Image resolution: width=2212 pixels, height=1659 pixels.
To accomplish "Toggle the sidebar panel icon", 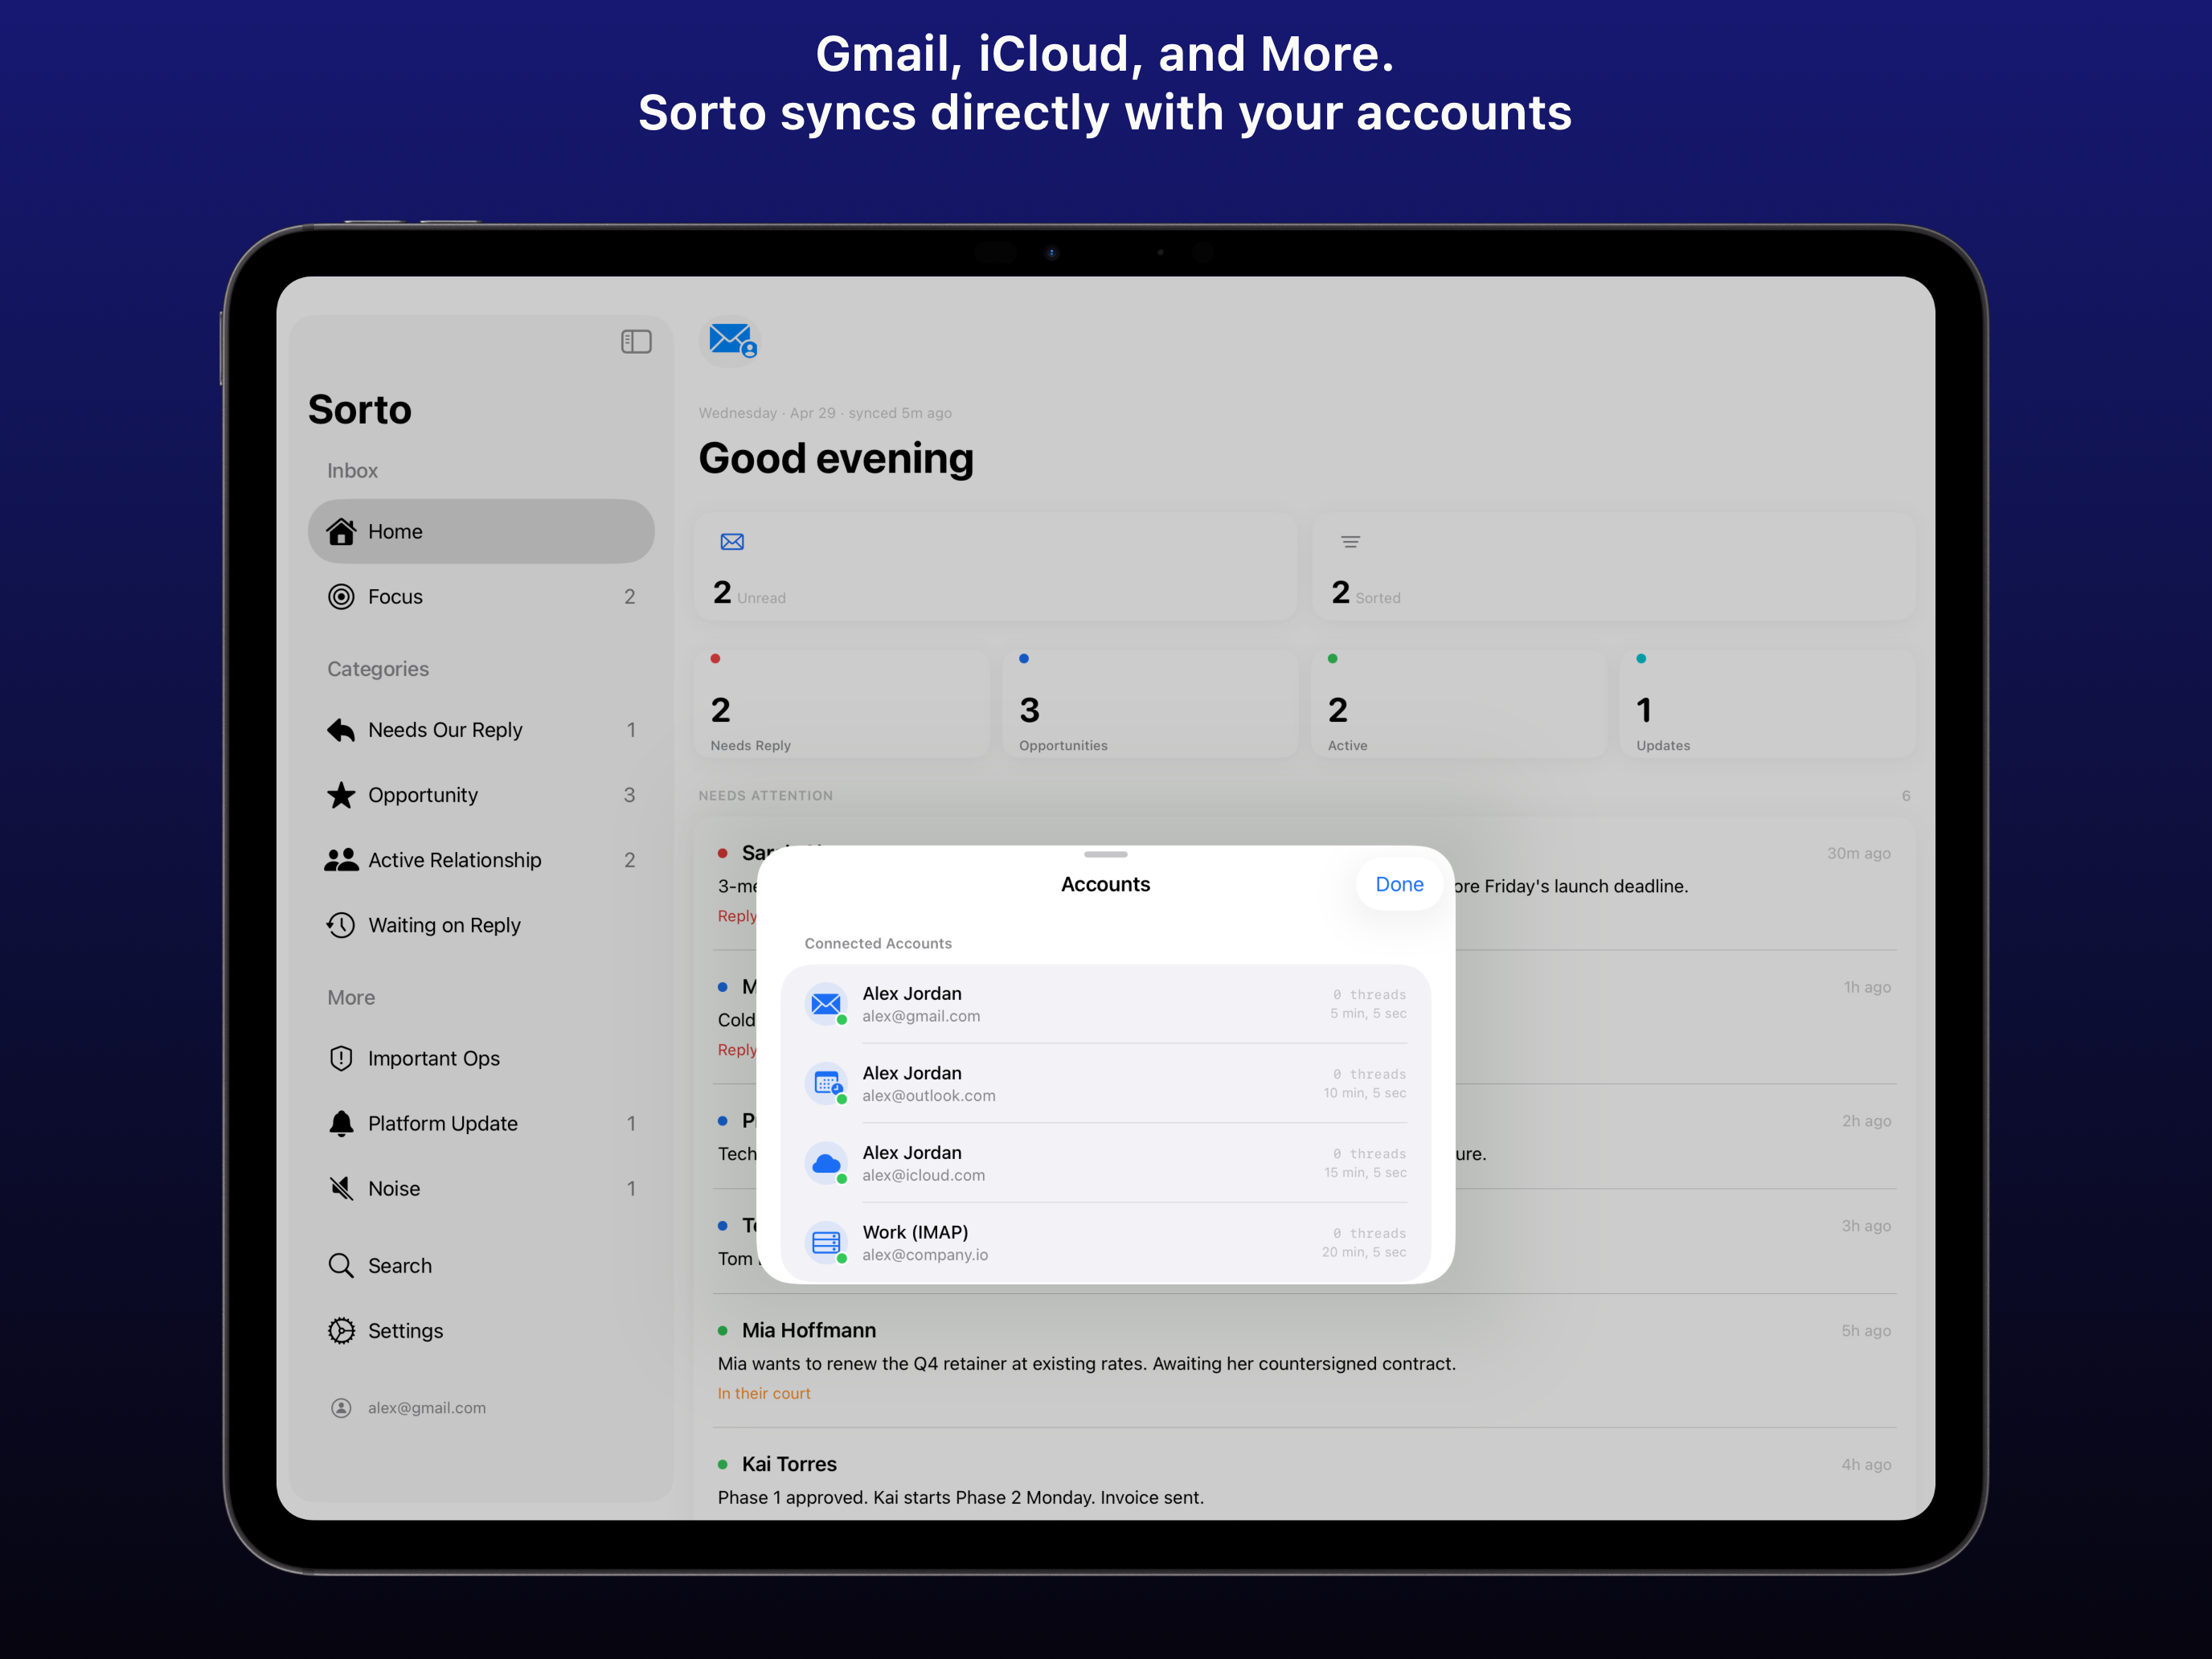I will coord(636,342).
